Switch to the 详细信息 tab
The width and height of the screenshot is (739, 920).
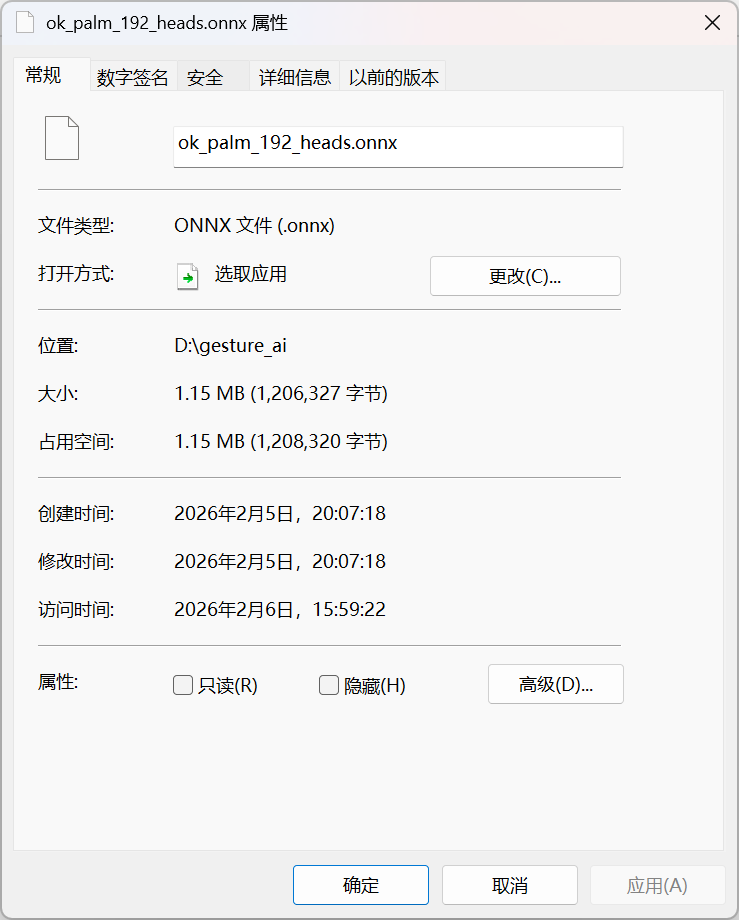294,77
